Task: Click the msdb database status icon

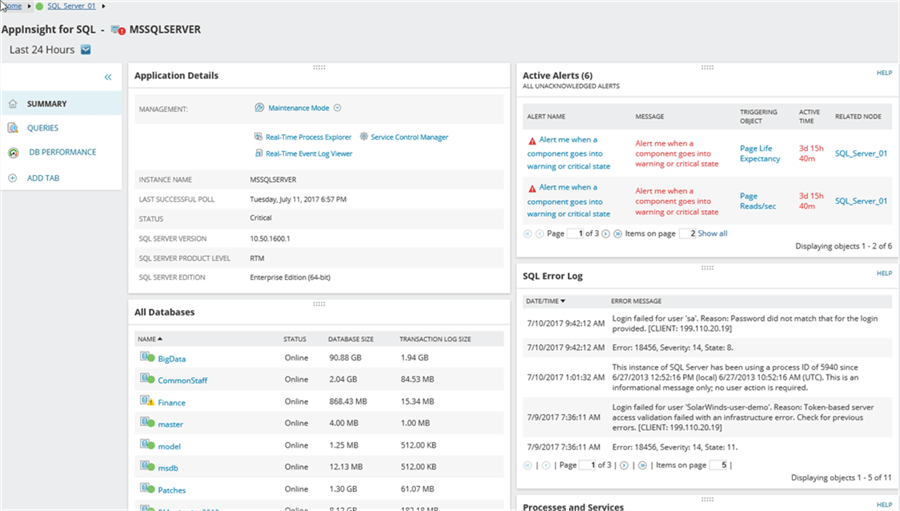Action: (x=148, y=466)
